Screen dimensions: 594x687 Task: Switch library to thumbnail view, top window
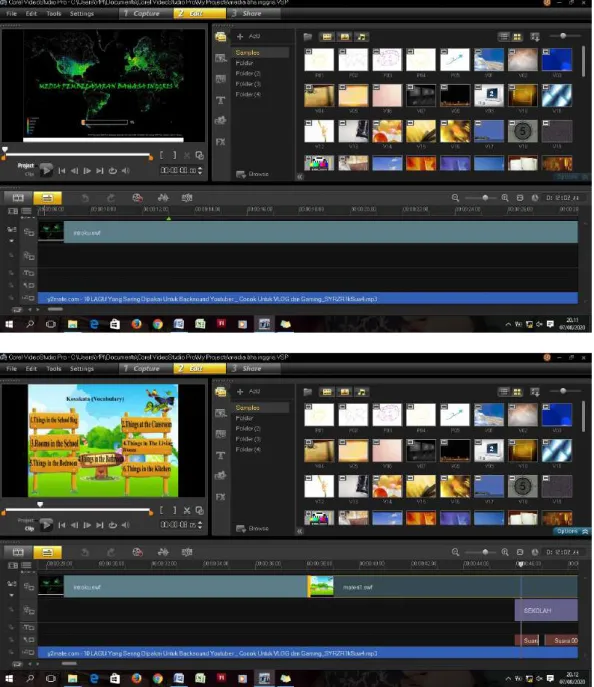point(517,37)
